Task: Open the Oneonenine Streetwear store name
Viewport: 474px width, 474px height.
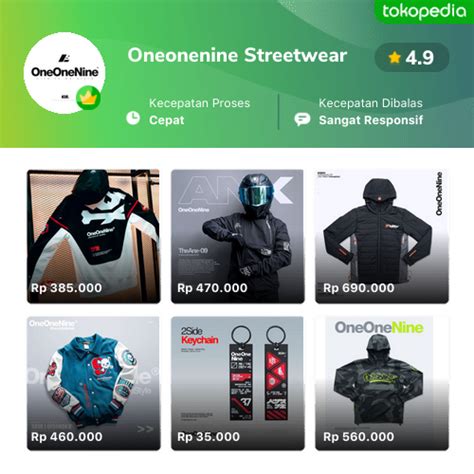Action: 237,55
